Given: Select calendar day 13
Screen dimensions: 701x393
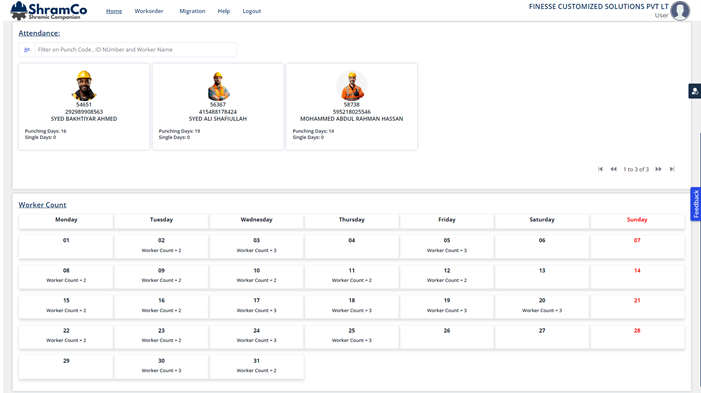Looking at the screenshot, I should coord(542,276).
